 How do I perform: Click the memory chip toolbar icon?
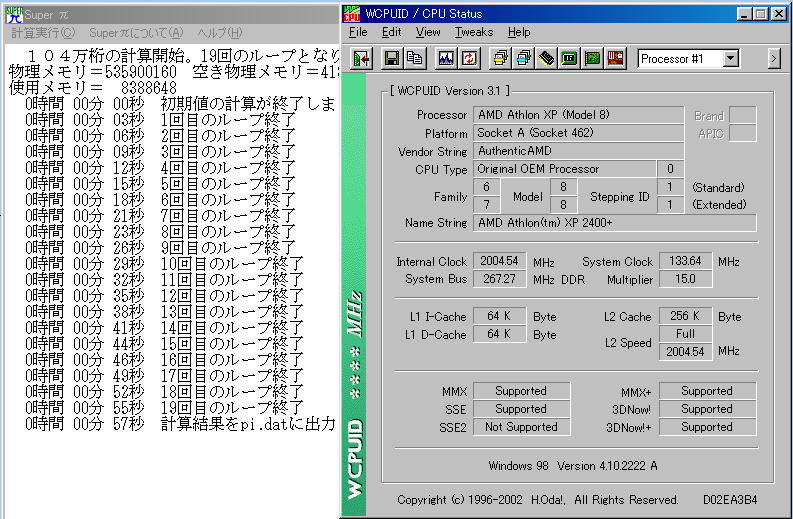[546, 59]
